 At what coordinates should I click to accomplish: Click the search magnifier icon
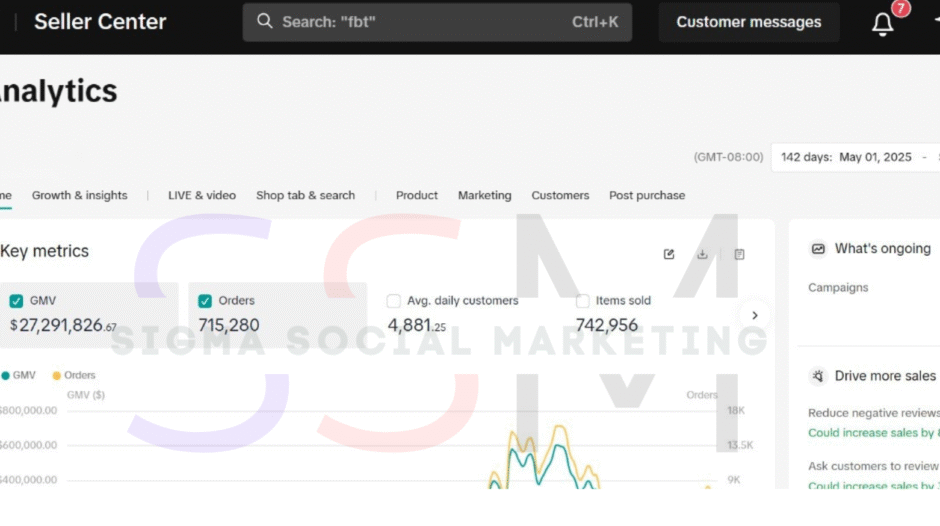click(264, 21)
